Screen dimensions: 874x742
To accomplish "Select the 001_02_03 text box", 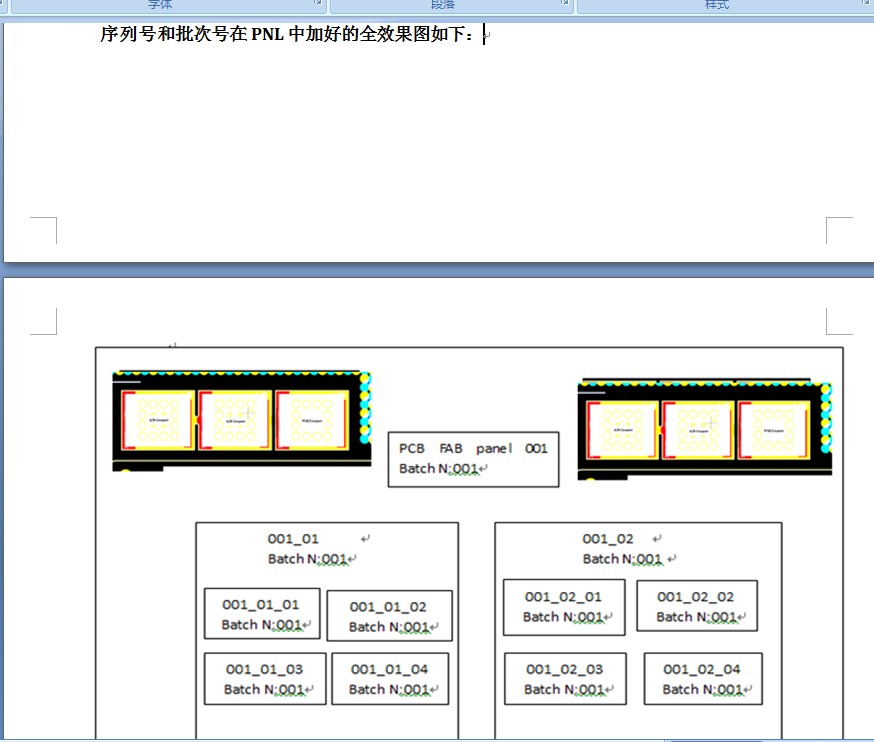I will pyautogui.click(x=565, y=679).
